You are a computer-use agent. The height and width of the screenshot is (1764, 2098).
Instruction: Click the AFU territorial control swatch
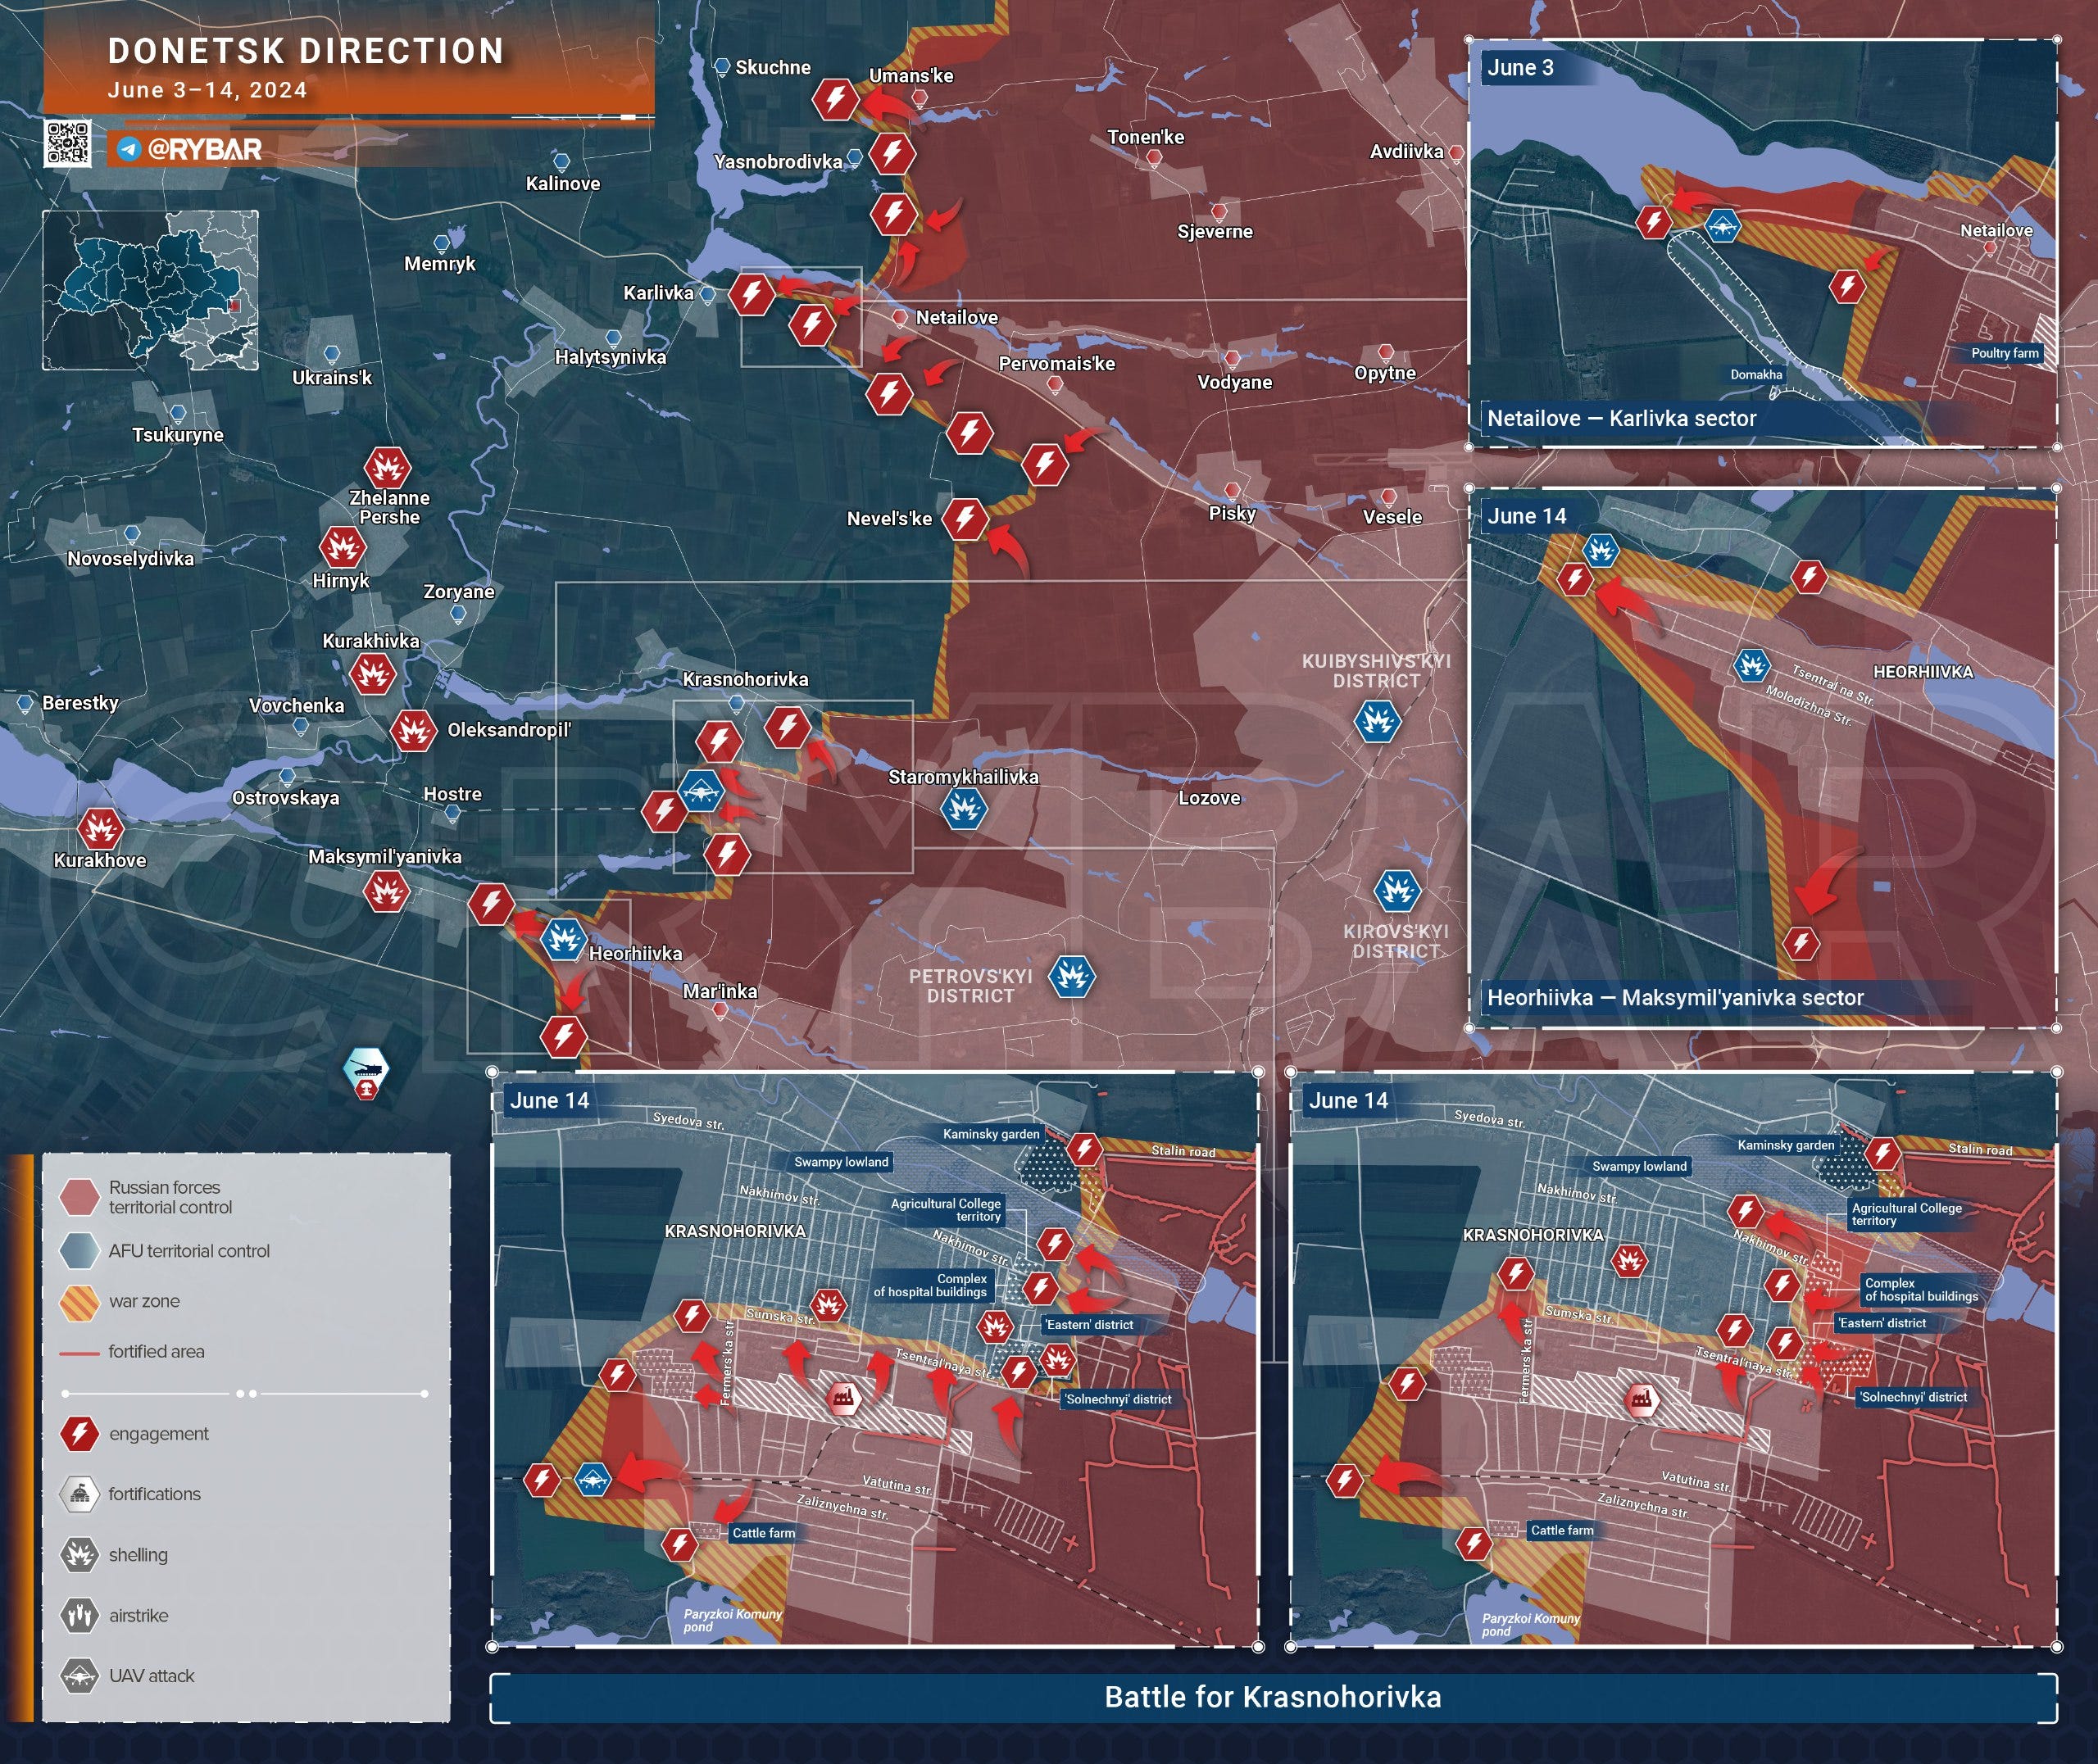[x=79, y=1250]
